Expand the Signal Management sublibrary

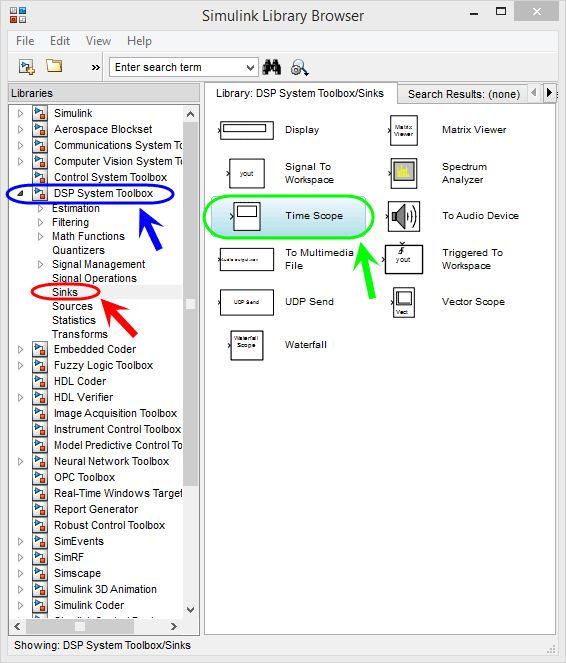coord(41,264)
